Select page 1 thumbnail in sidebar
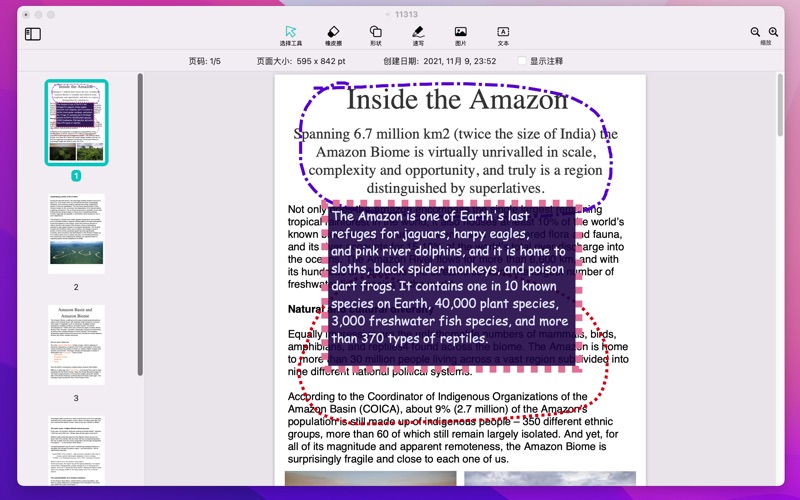Image resolution: width=800 pixels, height=500 pixels. [x=77, y=122]
